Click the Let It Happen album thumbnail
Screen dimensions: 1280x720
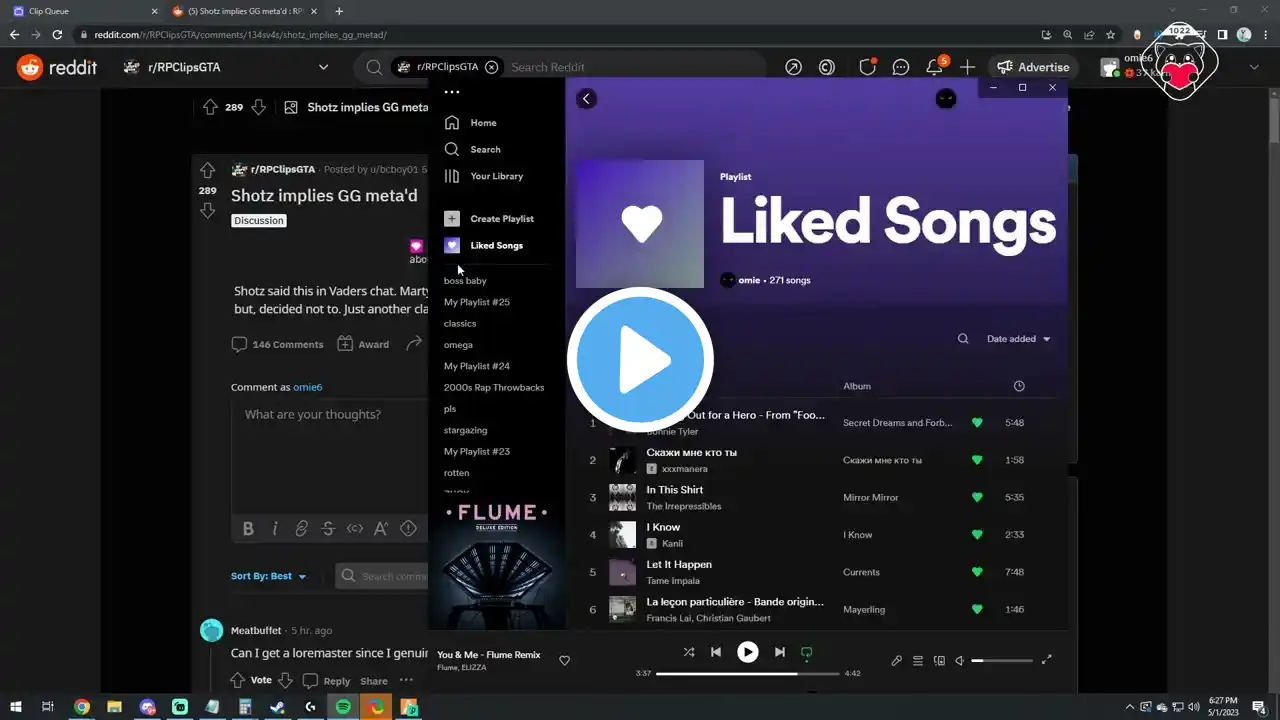(623, 572)
